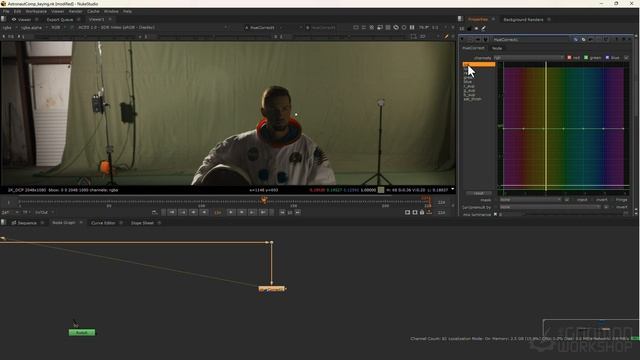Select the sat_thrsh curve in list
Screen dimensions: 640x360
coord(473,99)
